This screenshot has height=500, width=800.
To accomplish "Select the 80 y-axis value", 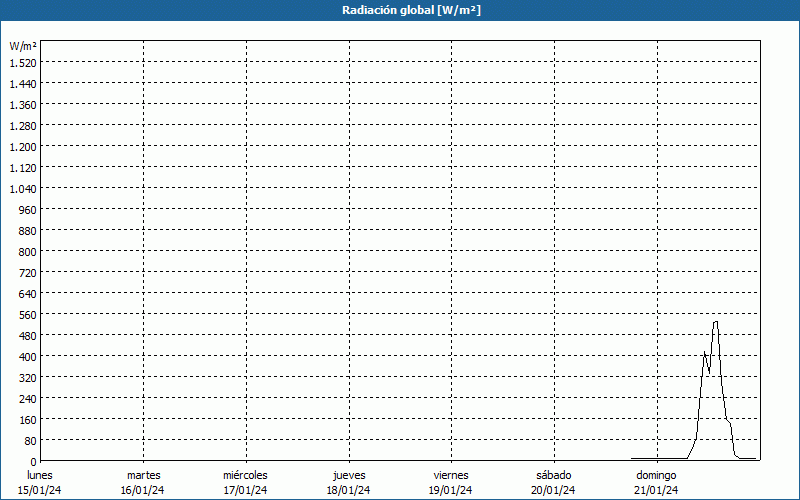I will (x=31, y=441).
